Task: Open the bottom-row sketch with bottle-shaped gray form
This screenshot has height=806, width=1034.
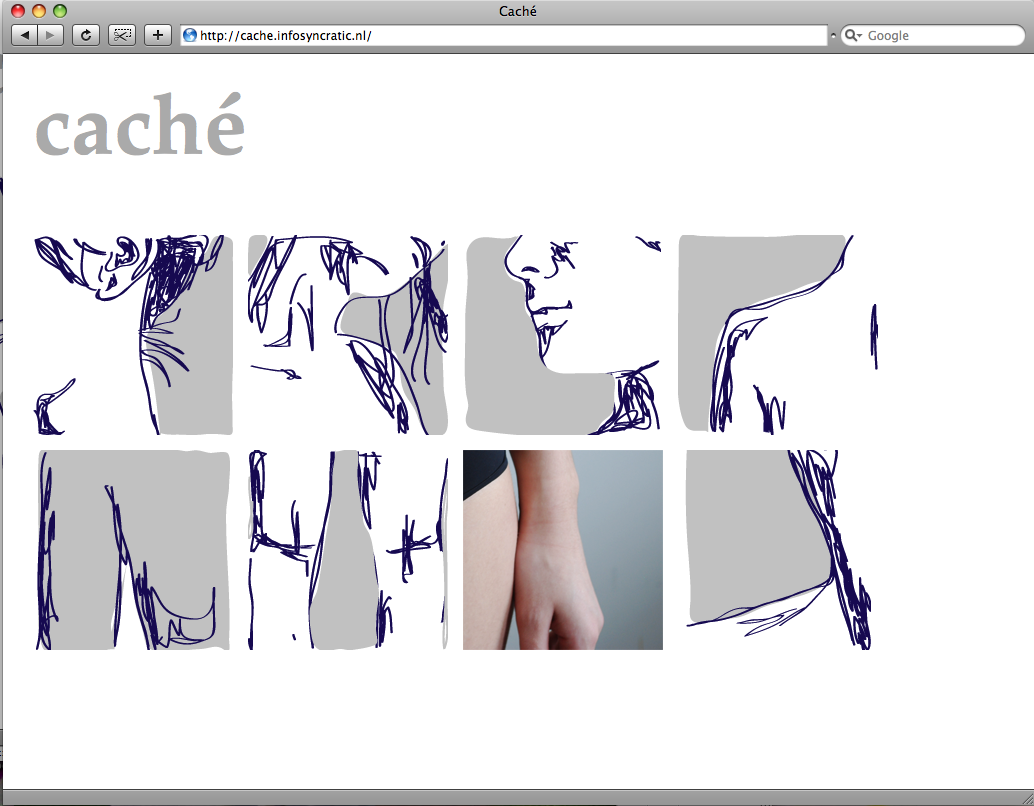Action: tap(348, 550)
